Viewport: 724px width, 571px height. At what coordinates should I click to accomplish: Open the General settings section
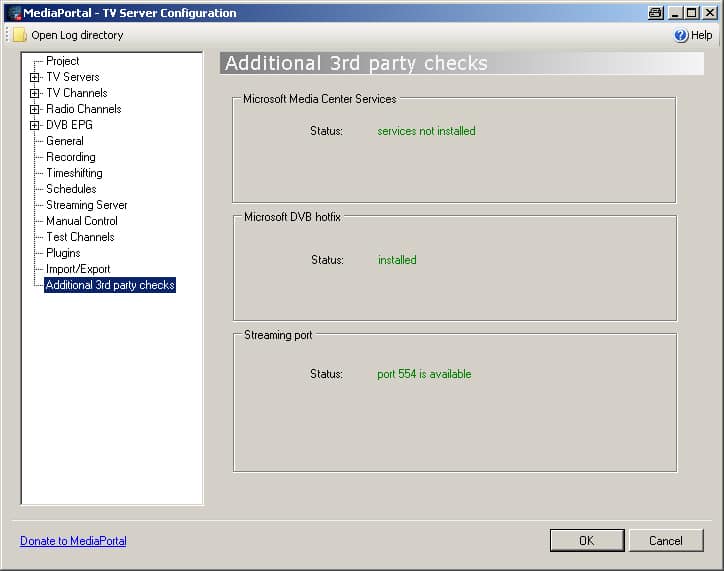point(65,141)
